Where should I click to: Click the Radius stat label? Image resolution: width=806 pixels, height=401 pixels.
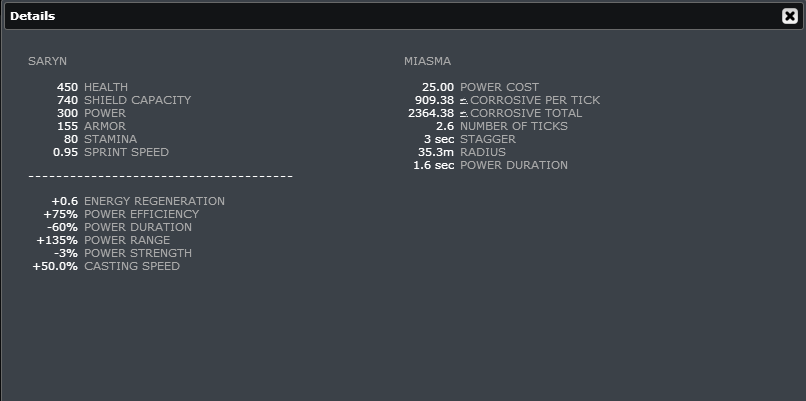click(x=483, y=152)
